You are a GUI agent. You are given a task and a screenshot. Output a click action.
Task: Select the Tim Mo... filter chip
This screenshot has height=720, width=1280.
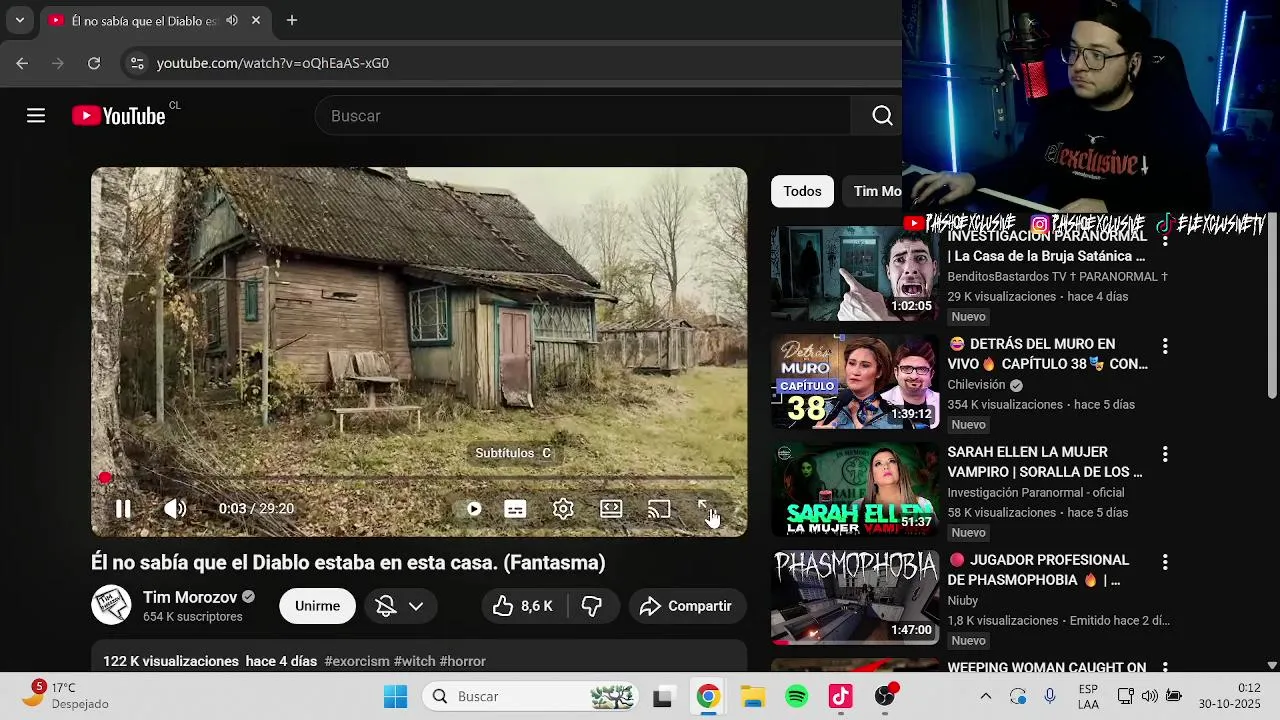tap(872, 191)
